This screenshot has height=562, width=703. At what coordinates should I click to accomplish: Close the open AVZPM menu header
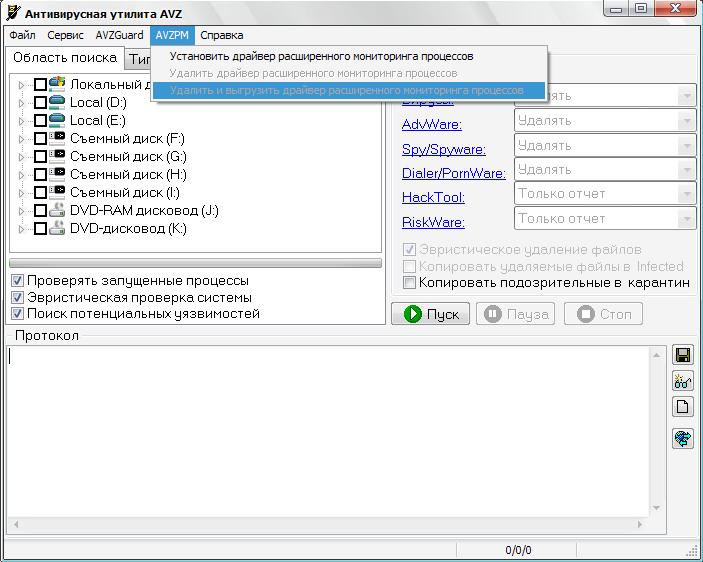172,35
